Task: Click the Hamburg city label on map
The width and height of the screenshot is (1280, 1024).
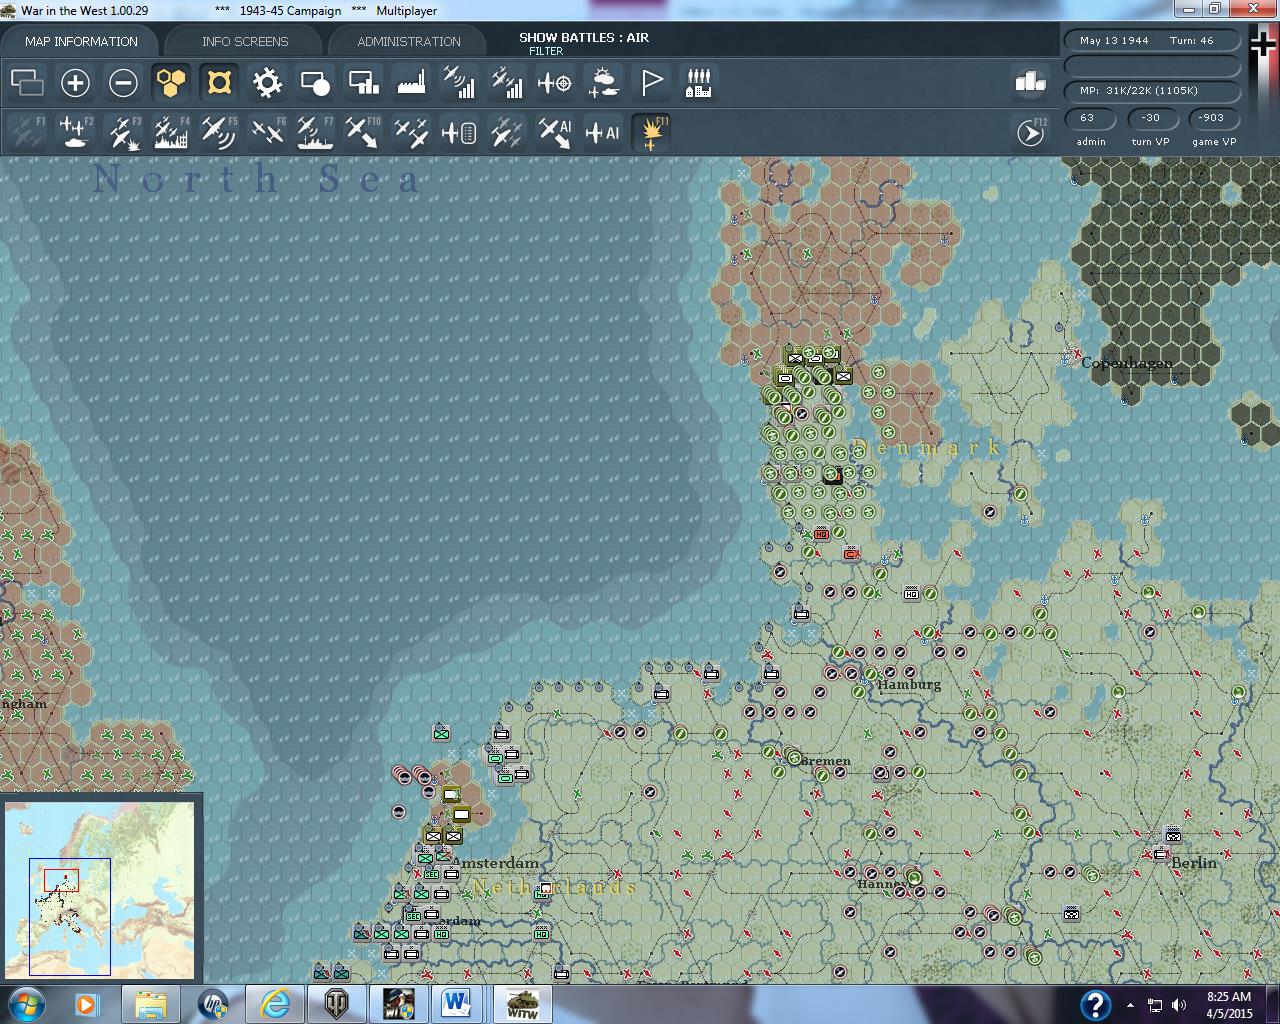Action: click(x=910, y=685)
